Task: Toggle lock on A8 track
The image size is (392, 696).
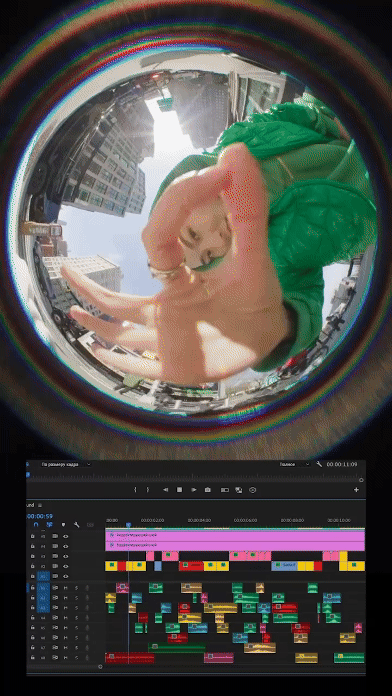Action: [x=32, y=658]
